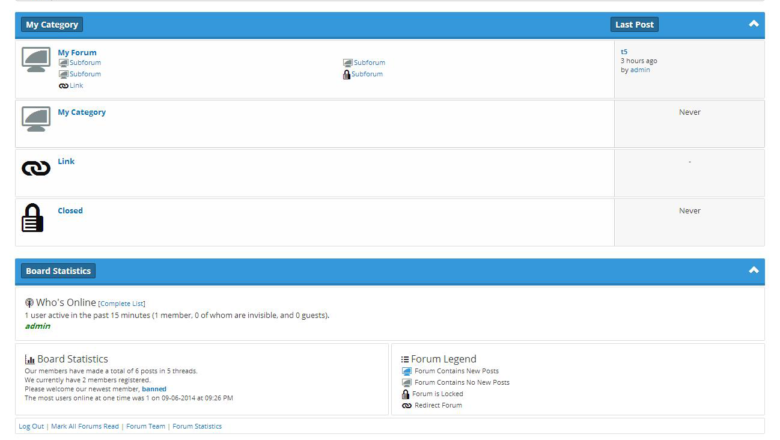Image resolution: width=780 pixels, height=440 pixels.
Task: Open Forum Statistics in the footer
Action: coord(197,426)
